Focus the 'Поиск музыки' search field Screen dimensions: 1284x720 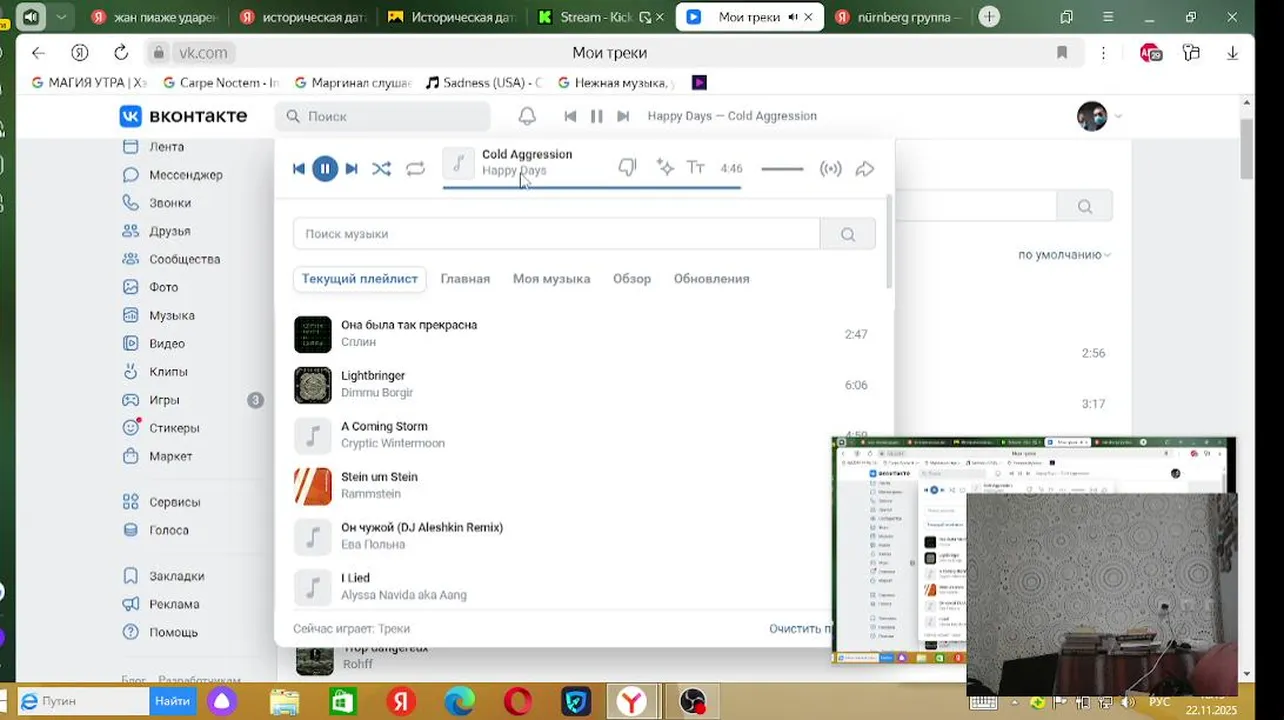pyautogui.click(x=556, y=234)
